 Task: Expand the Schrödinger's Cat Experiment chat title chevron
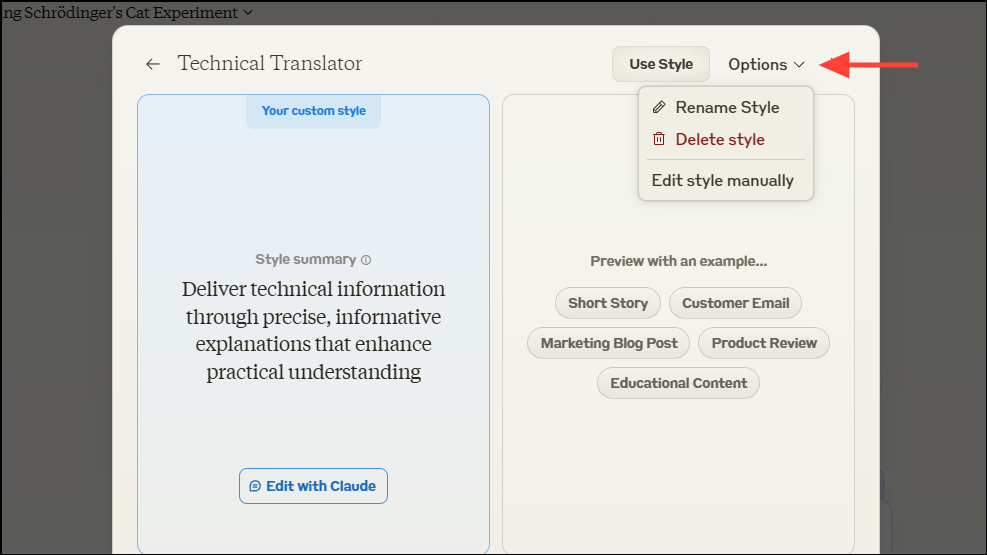pyautogui.click(x=248, y=13)
